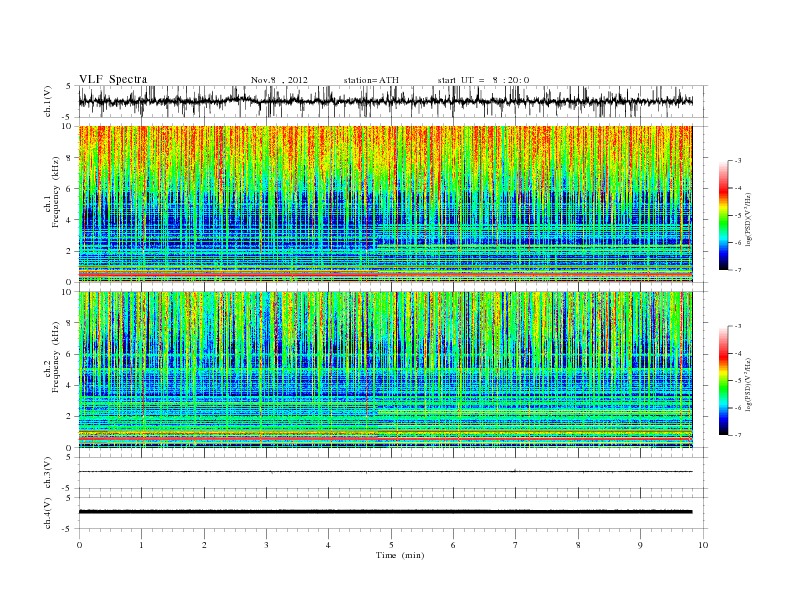Viewport: 792px width, 612px height.
Task: Click the "Time (min)" axis title
Action: (x=400, y=555)
